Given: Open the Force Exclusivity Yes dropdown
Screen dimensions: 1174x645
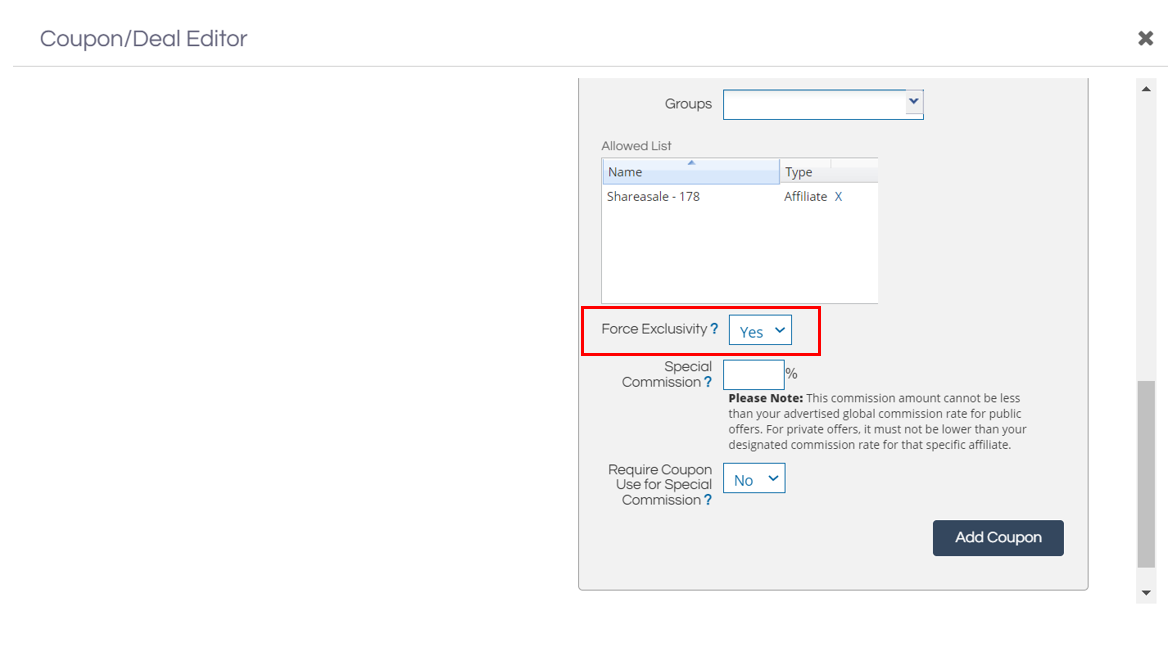Looking at the screenshot, I should [760, 331].
